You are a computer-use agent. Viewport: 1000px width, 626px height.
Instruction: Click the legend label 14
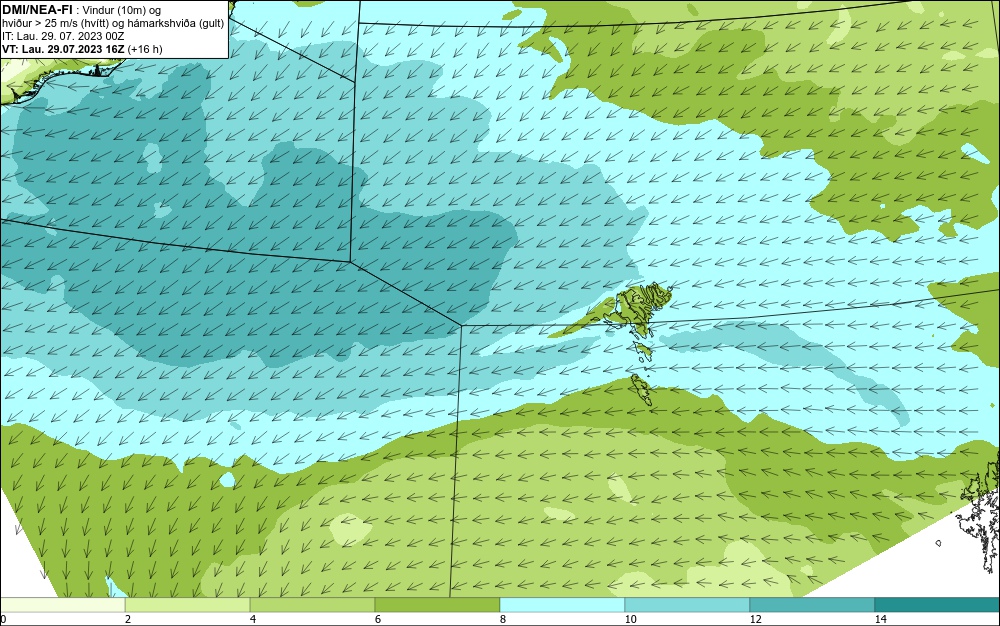pyautogui.click(x=881, y=619)
